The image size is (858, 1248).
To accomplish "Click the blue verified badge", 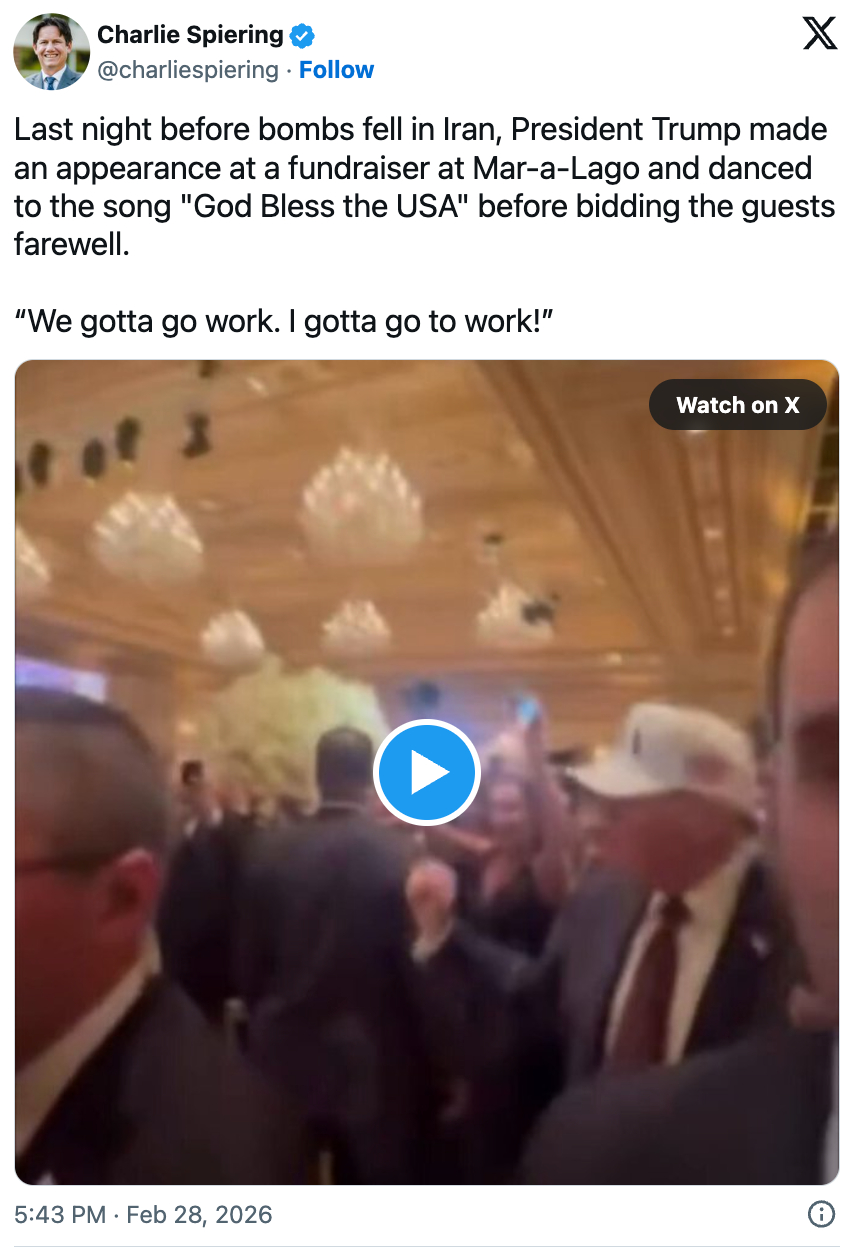I will click(302, 36).
